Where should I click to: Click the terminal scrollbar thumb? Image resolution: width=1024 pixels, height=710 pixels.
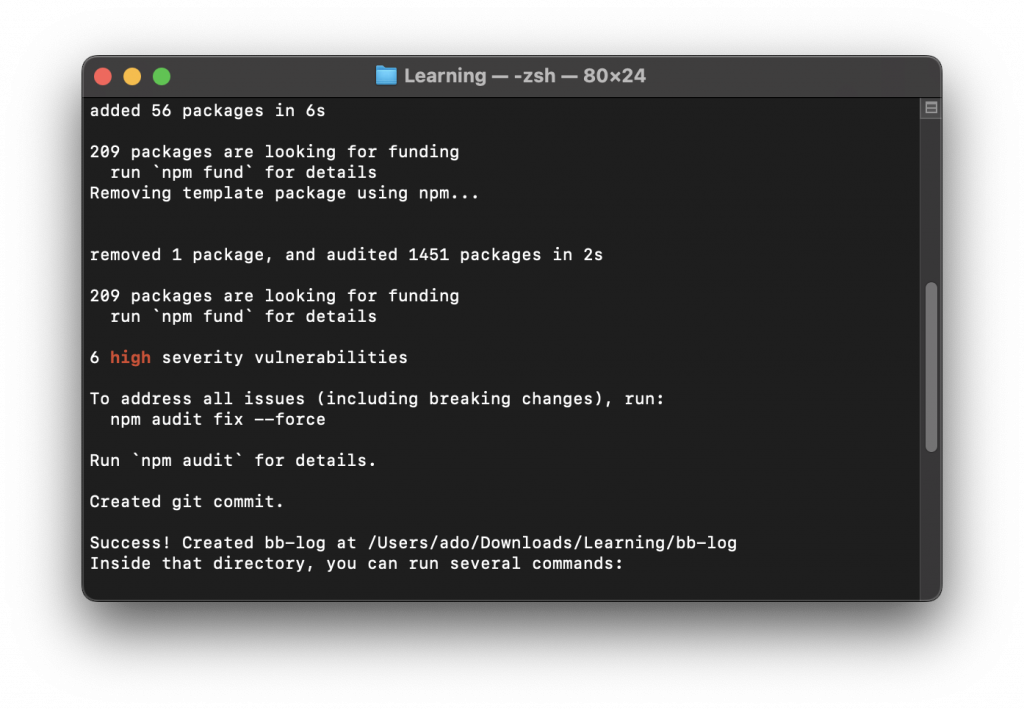point(931,366)
